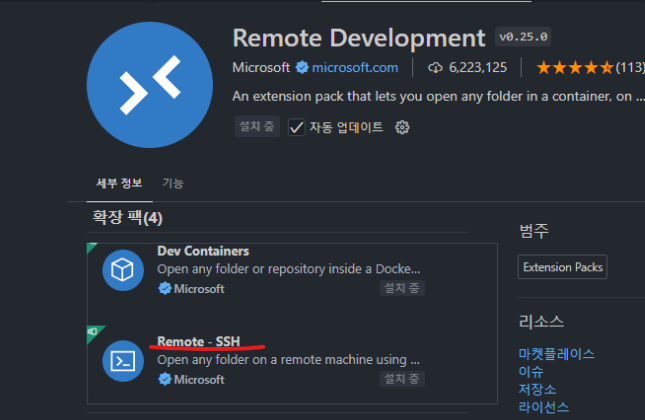
Task: Switch to the 기능 tab
Action: [x=173, y=183]
